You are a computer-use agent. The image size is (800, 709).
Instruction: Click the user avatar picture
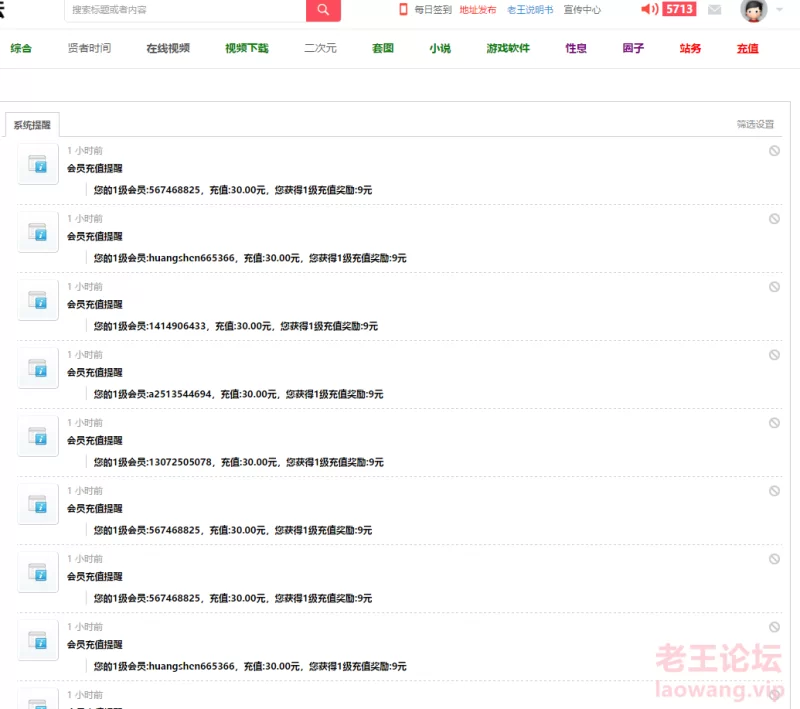click(754, 10)
